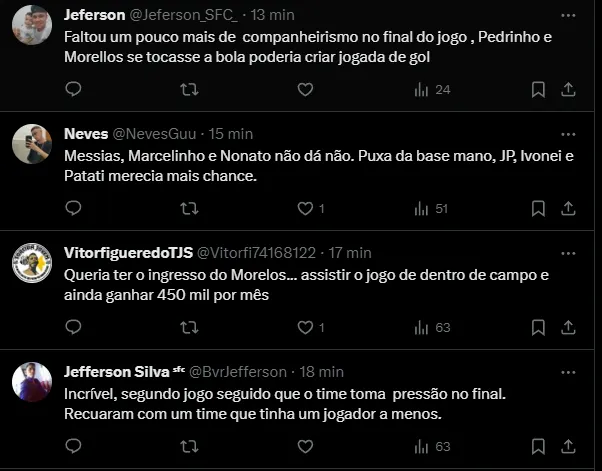Share Jeferson's tweet

point(568,90)
